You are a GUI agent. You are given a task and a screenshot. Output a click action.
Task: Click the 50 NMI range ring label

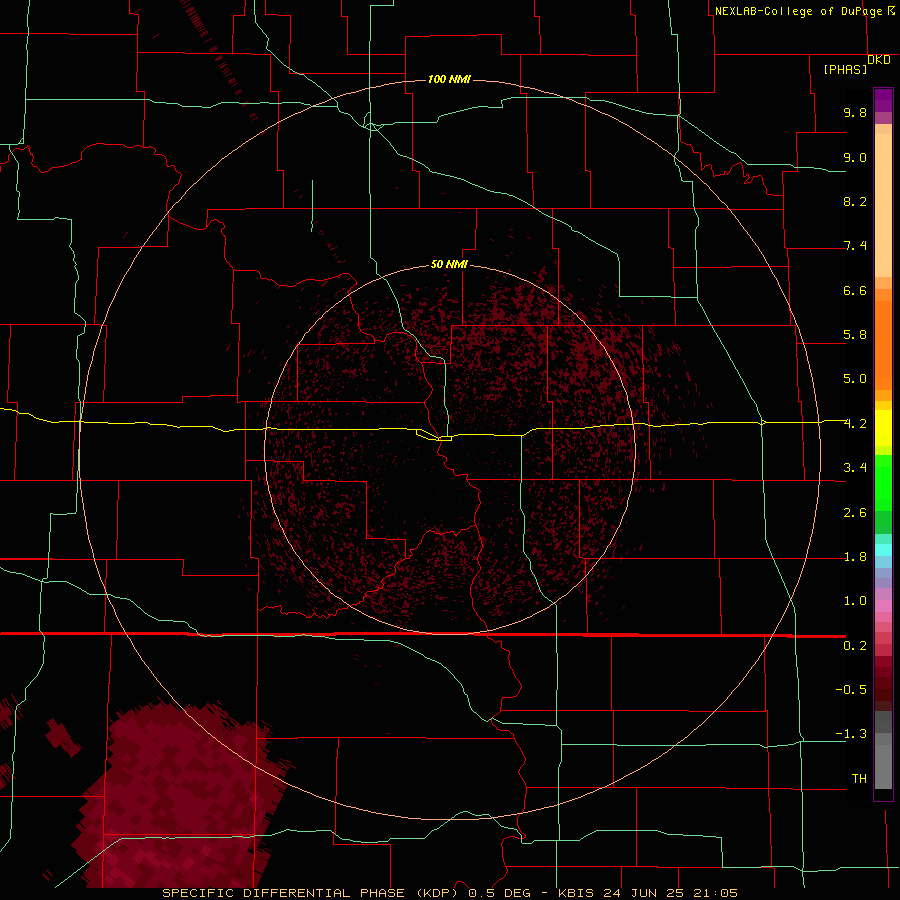point(449,264)
